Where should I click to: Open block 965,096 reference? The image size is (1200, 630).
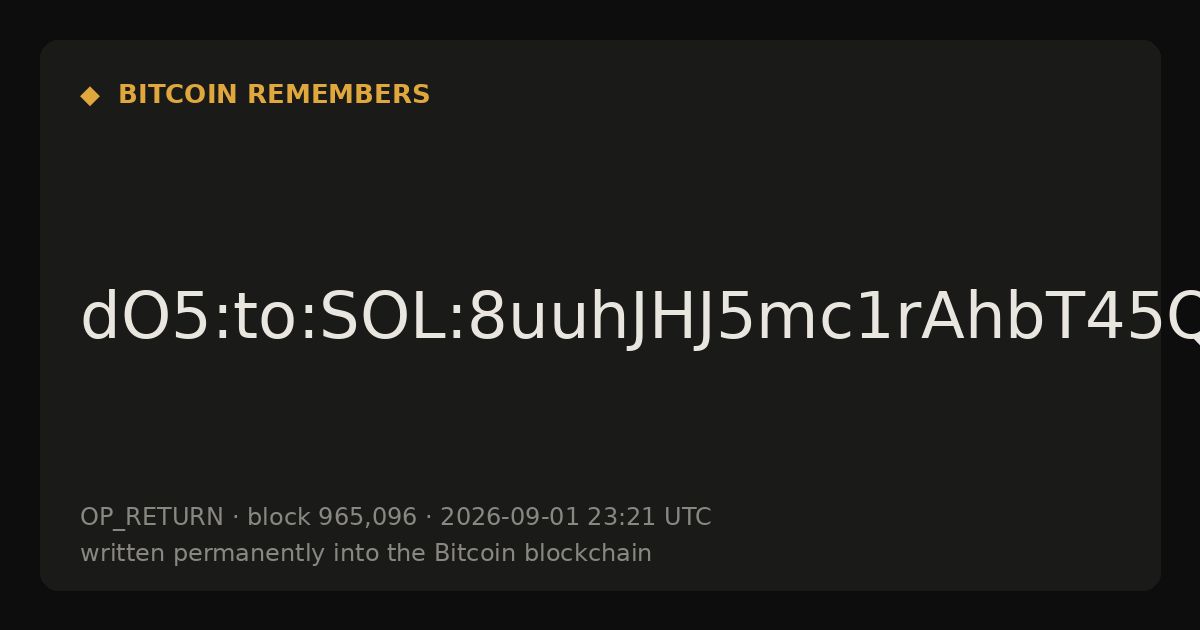tap(332, 517)
